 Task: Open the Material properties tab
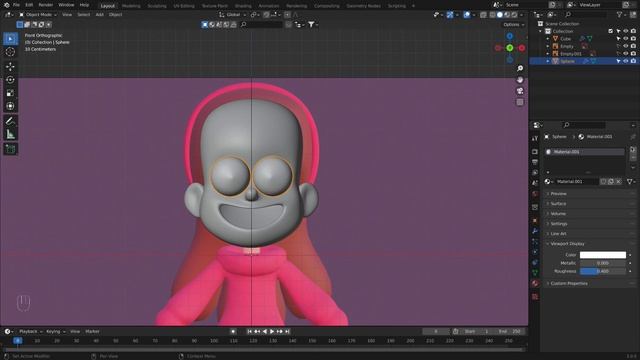tap(535, 283)
